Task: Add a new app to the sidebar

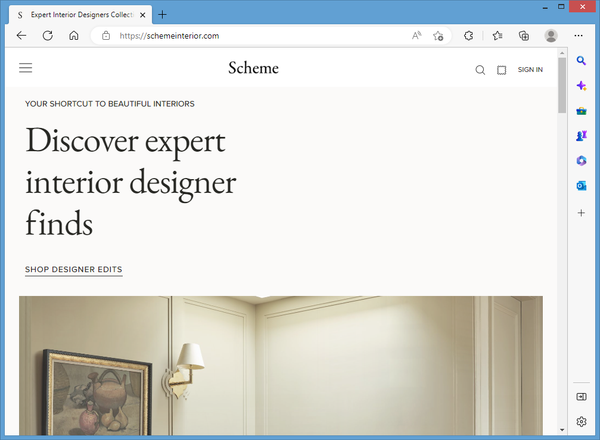Action: (x=581, y=213)
